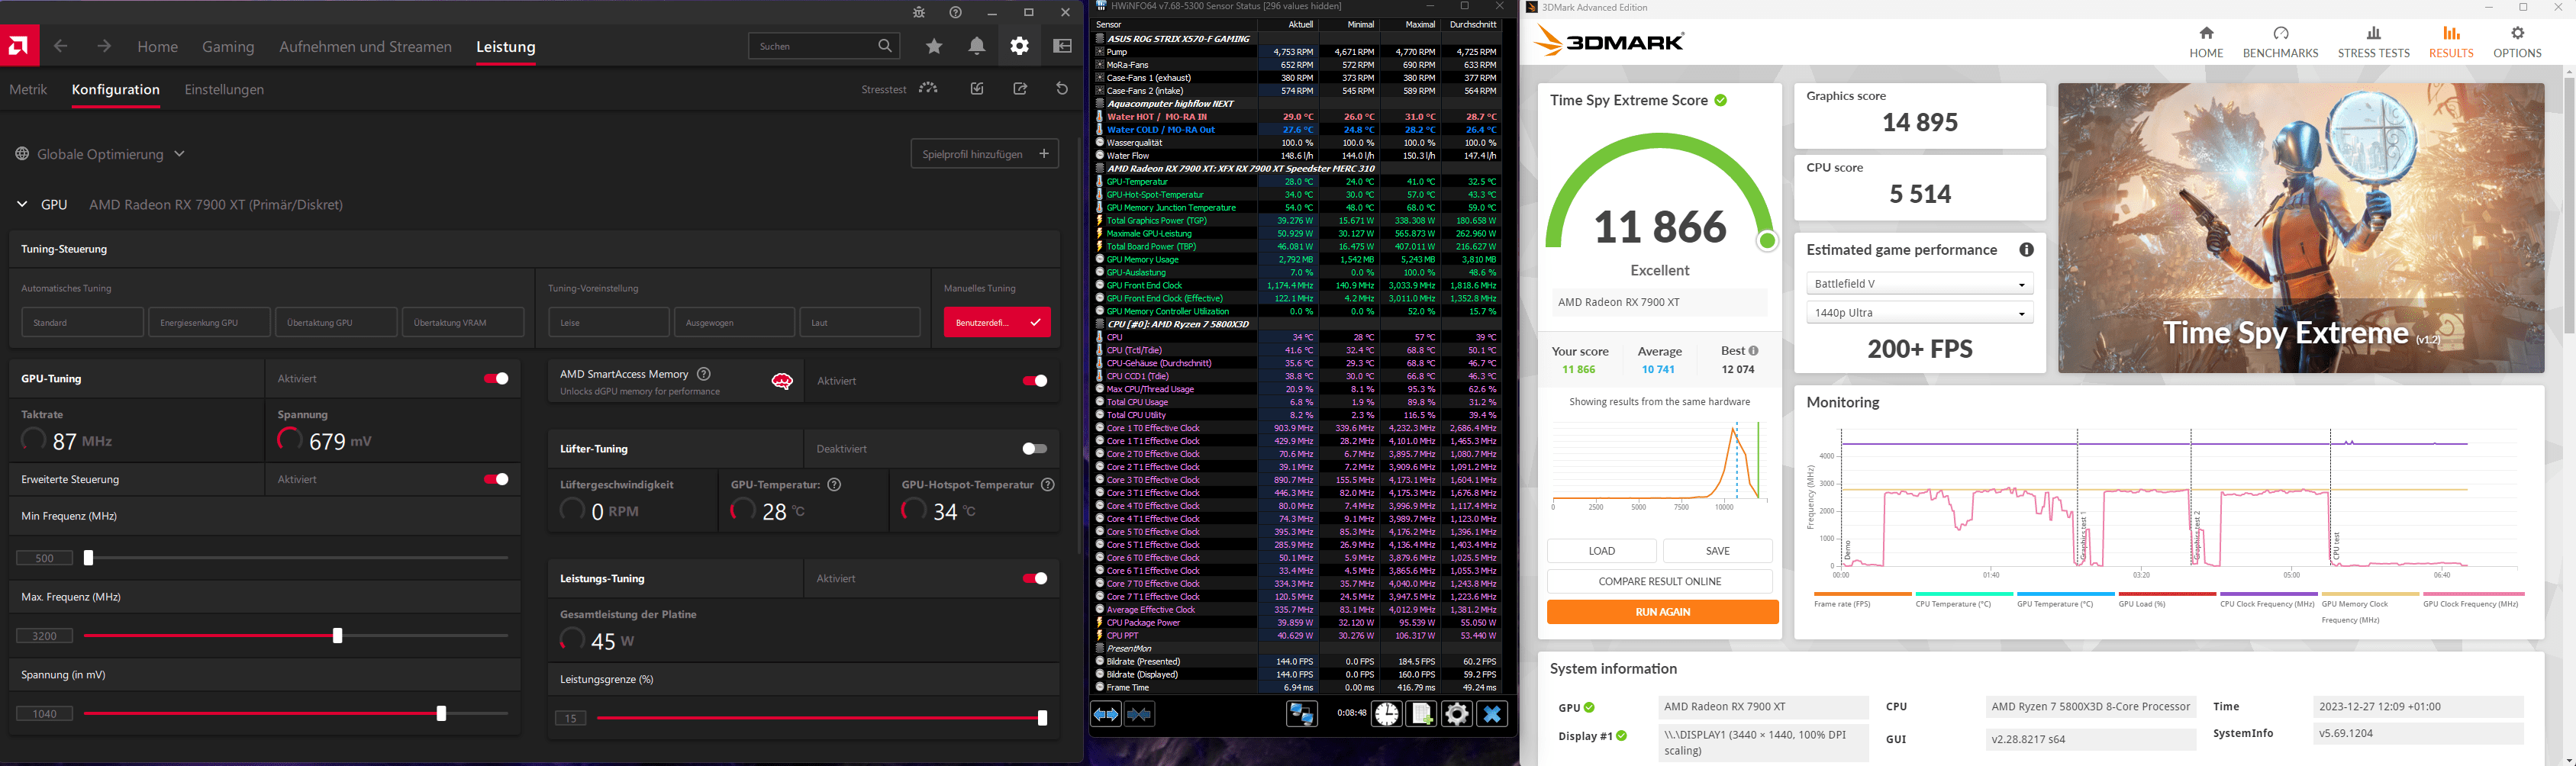Click the Max. Frequenz slider handle
The width and height of the screenshot is (2576, 766).
[337, 636]
